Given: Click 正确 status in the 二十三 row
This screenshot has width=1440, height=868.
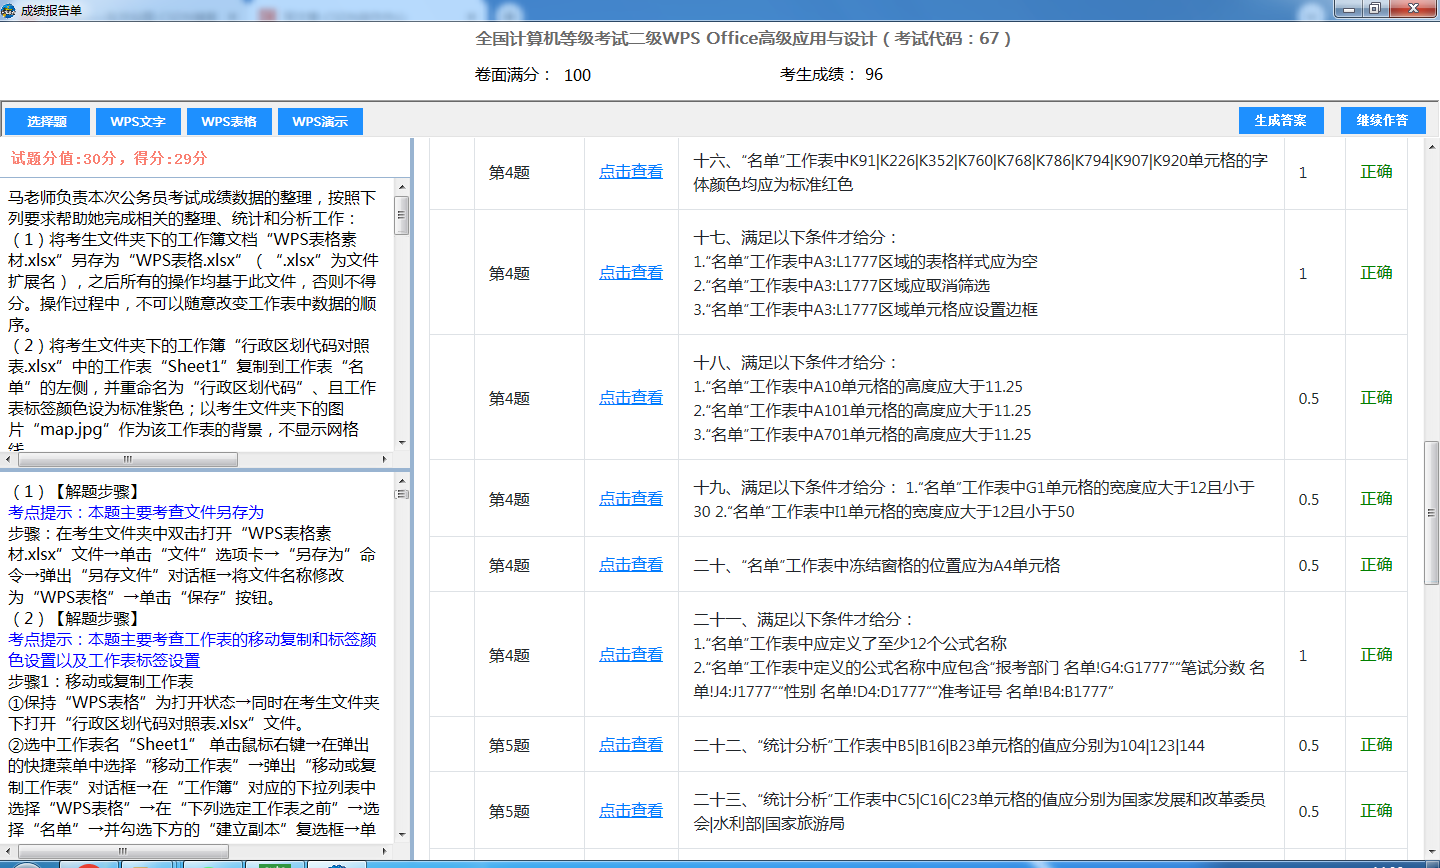Looking at the screenshot, I should point(1376,811).
